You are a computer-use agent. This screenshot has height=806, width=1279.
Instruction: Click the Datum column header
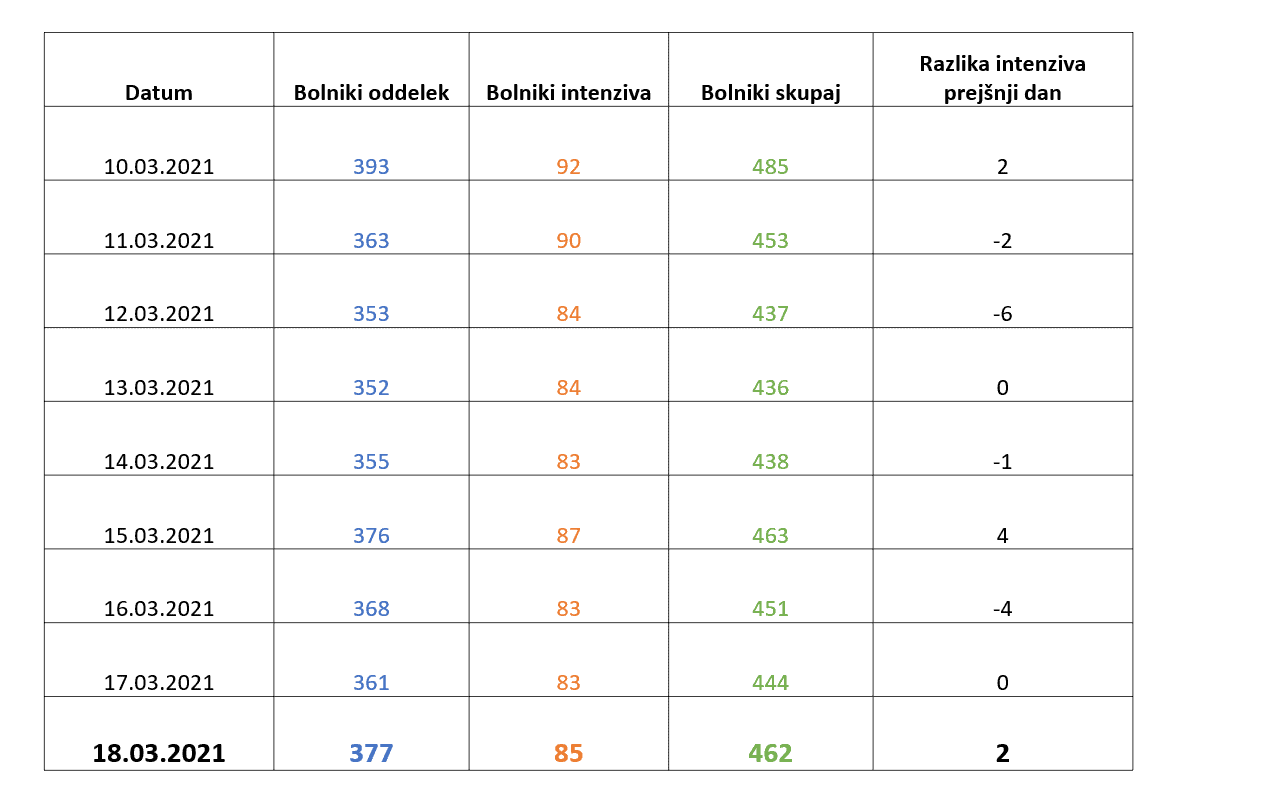(159, 93)
